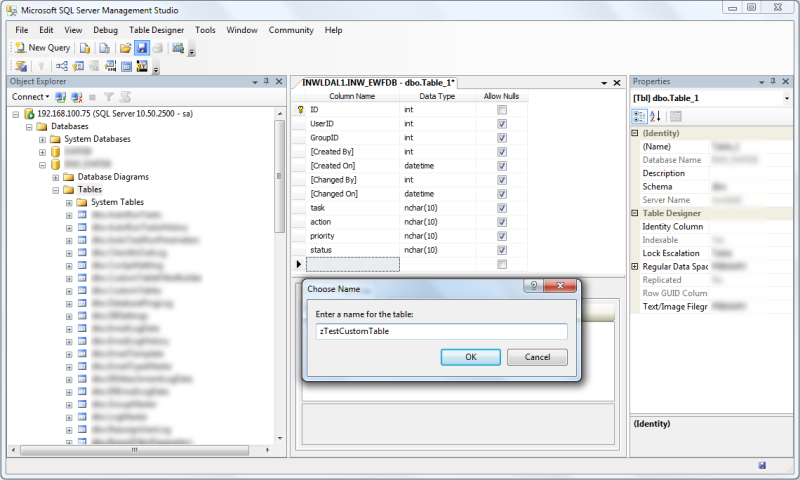Pin the Properties panel
The width and height of the screenshot is (800, 480).
tap(773, 82)
